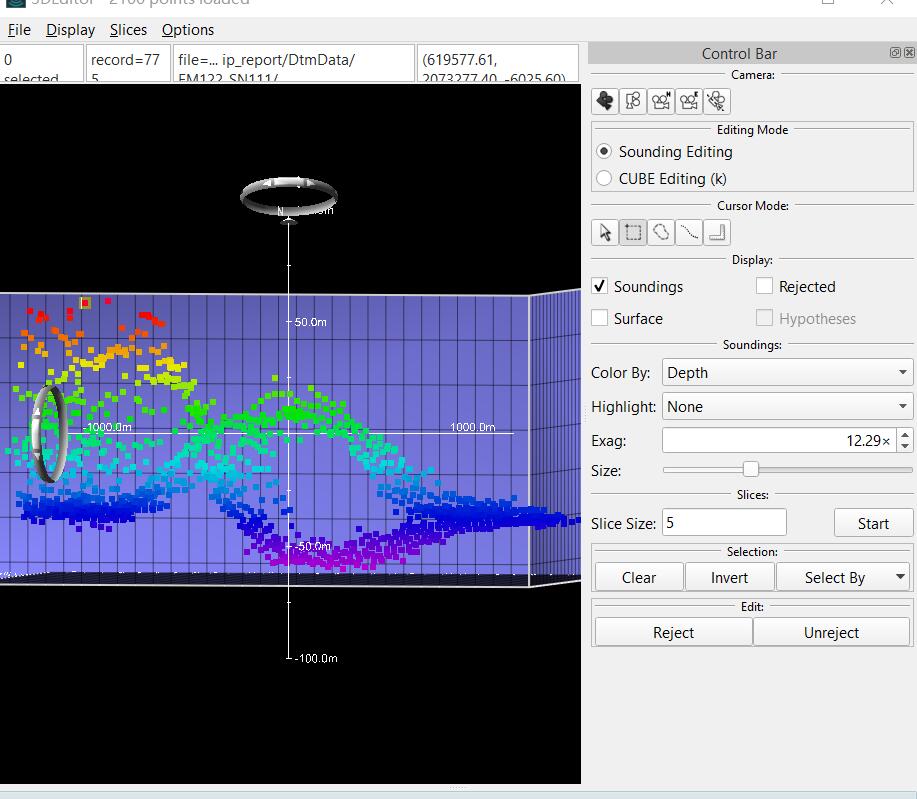The image size is (917, 799).
Task: Click the camera reset icon with dashed line
Action: (x=717, y=101)
